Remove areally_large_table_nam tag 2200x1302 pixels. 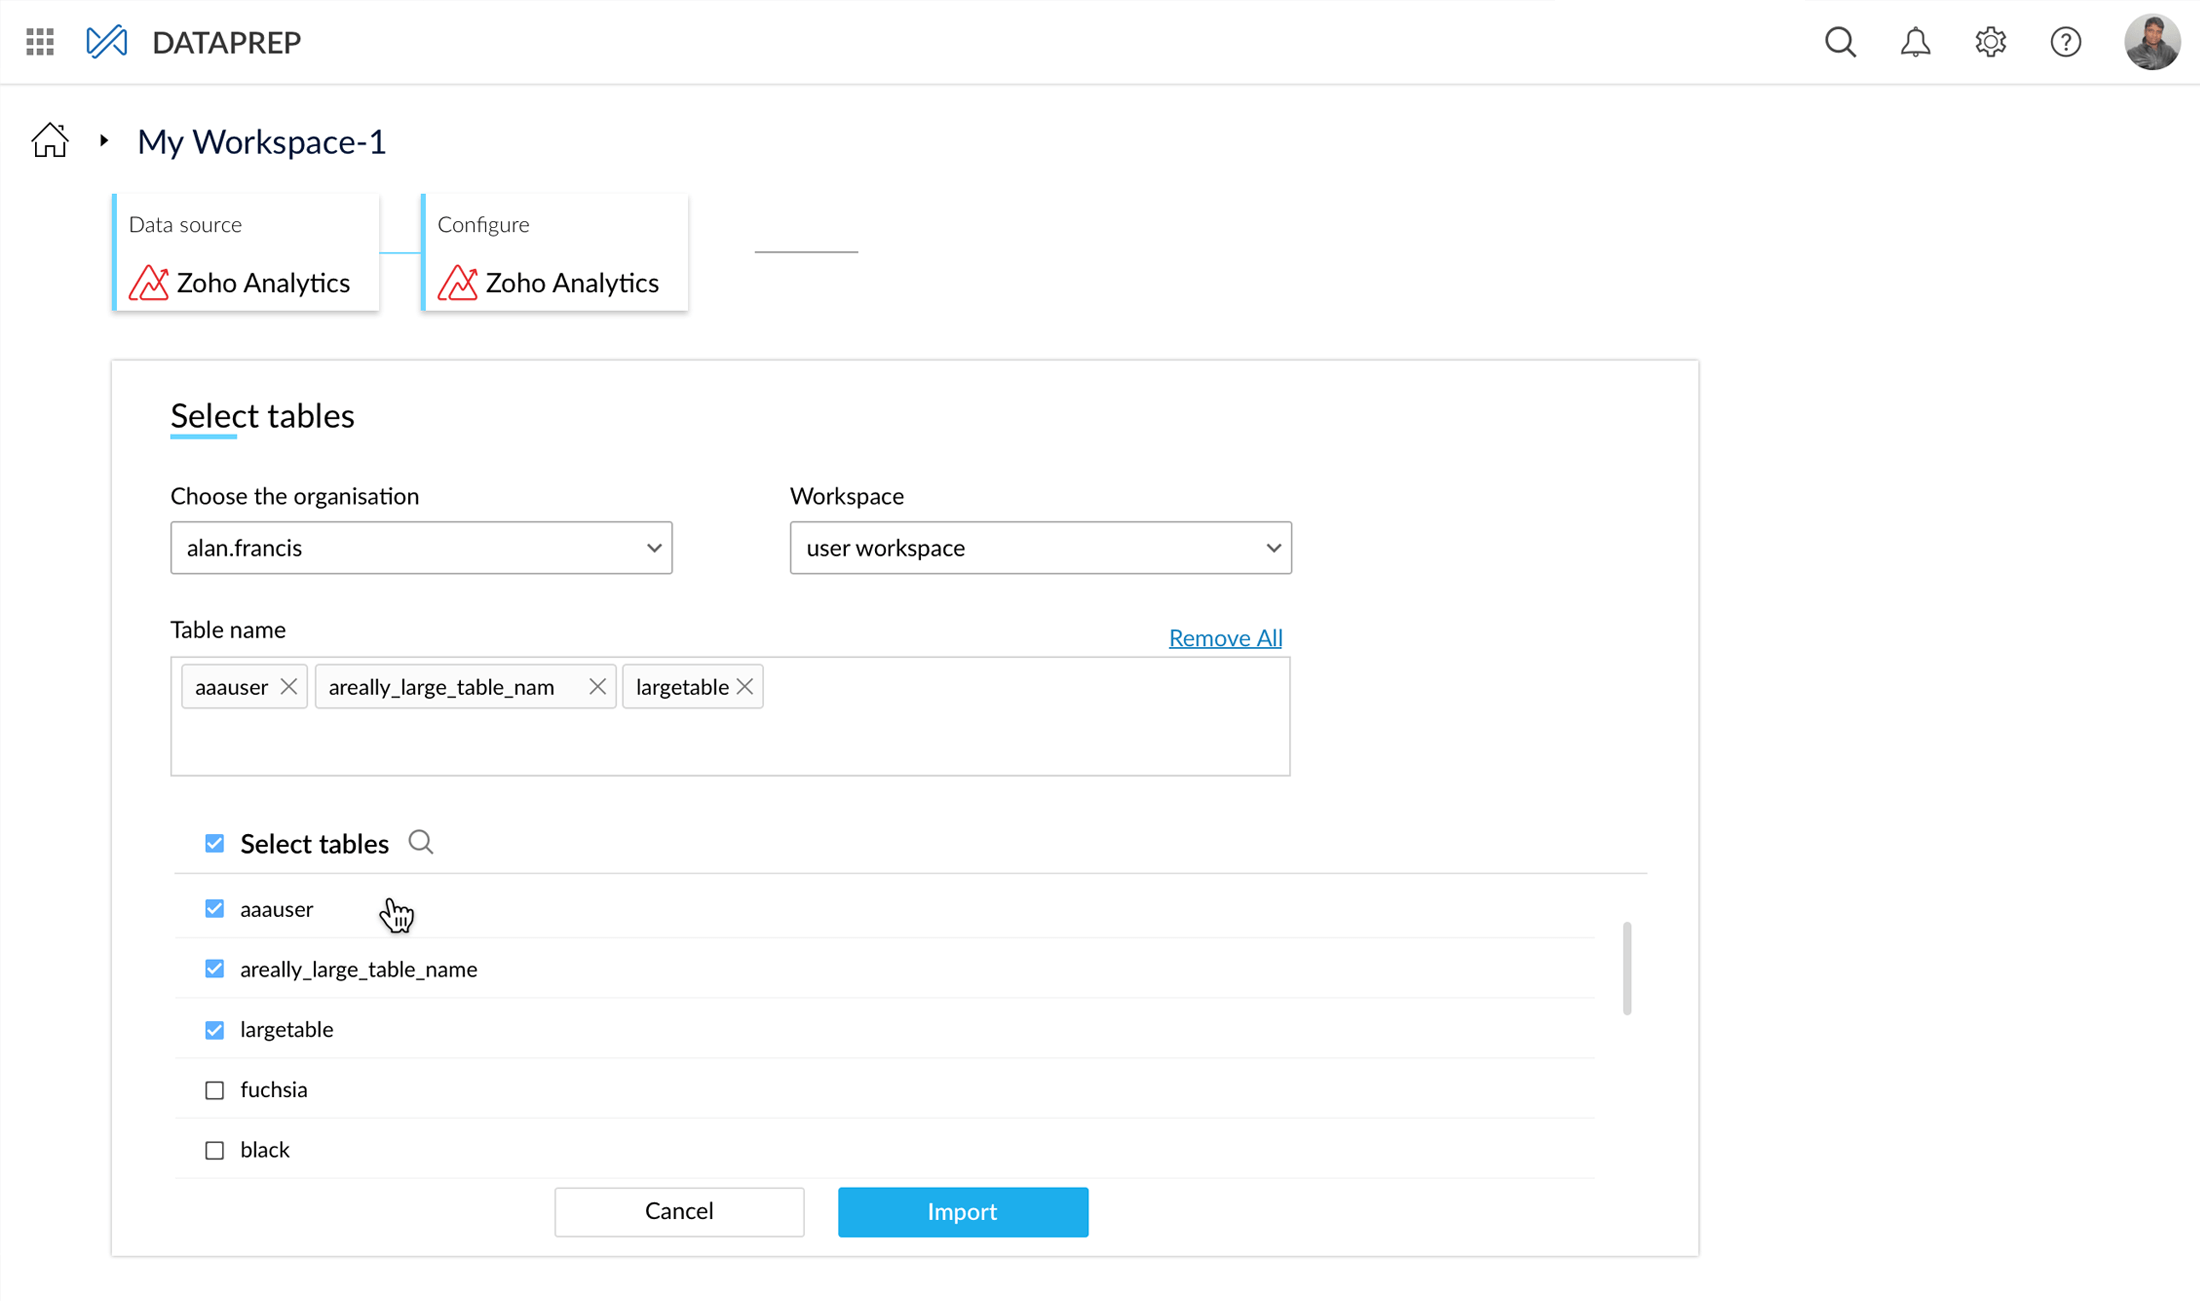(595, 687)
